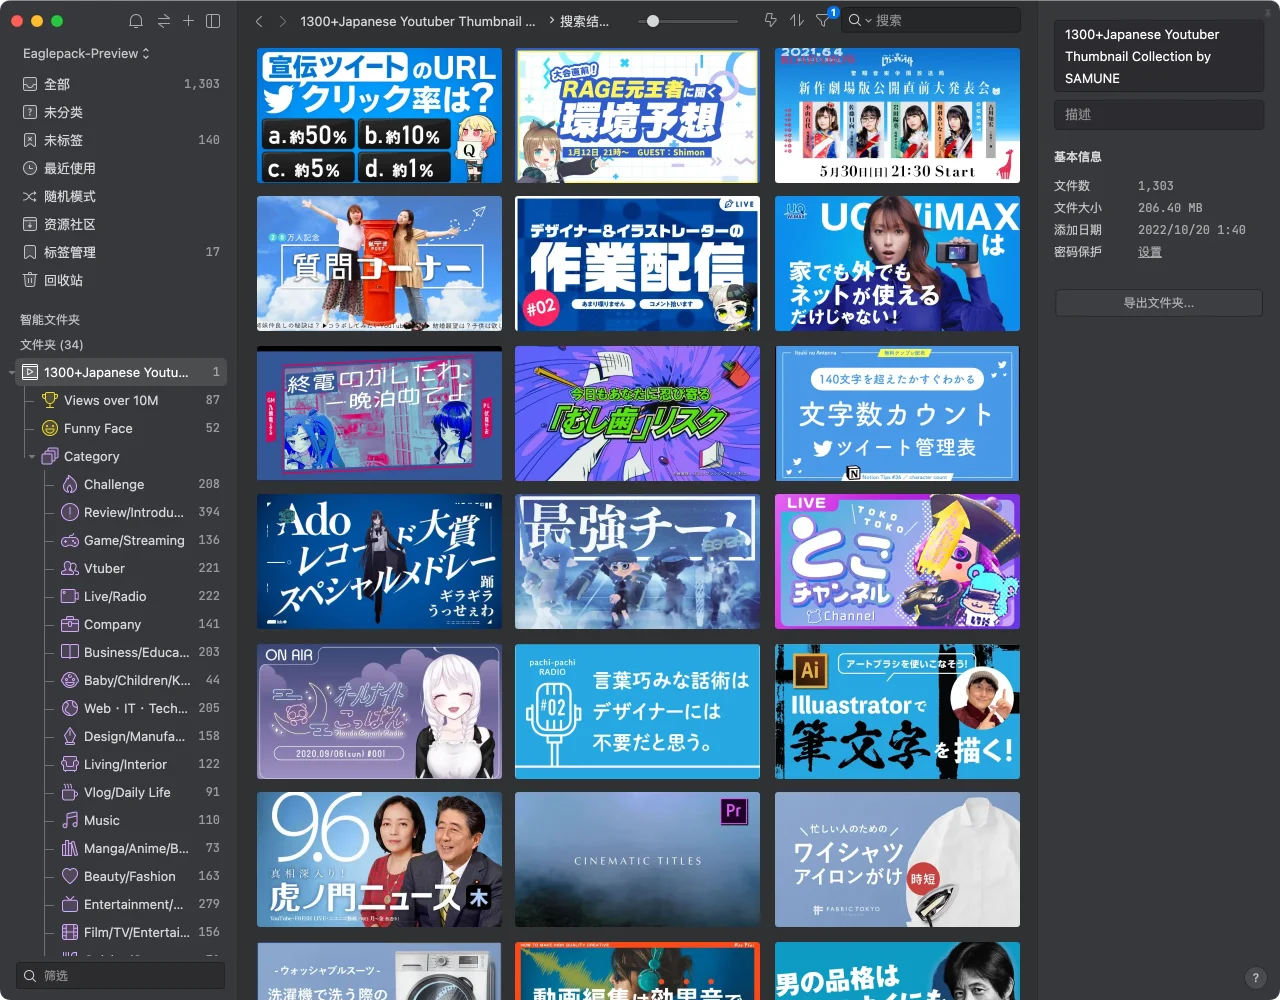
Task: Collapse the 1300+Japanese Youtu... folder arrow
Action: [x=12, y=373]
